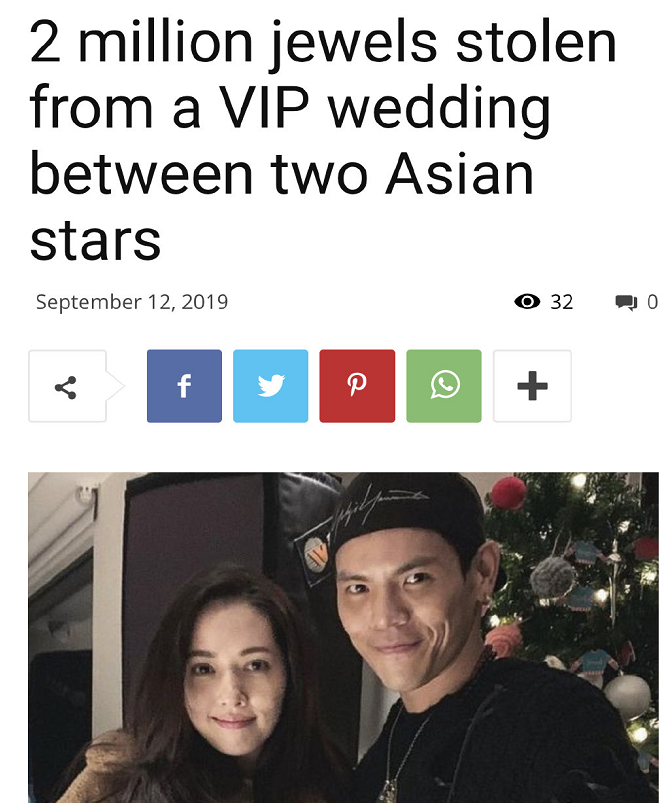Tweet this article via Twitter button
Viewport: 666px width, 803px height.
(270, 386)
